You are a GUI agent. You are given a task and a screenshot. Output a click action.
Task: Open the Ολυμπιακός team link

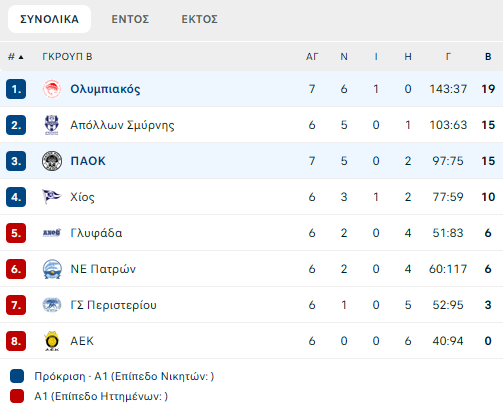(x=105, y=89)
